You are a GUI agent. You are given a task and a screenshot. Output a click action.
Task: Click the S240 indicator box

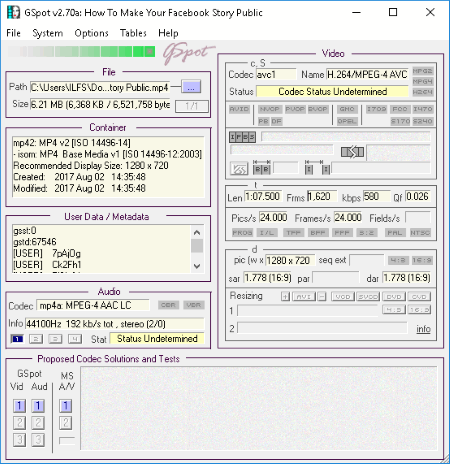click(x=422, y=121)
